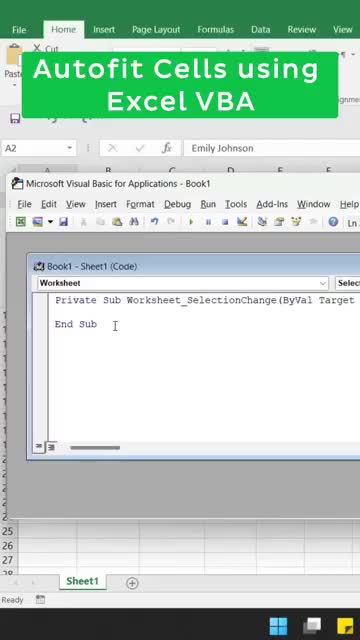Switch to the Review ribbon tab
This screenshot has height=640, width=360.
(x=302, y=29)
